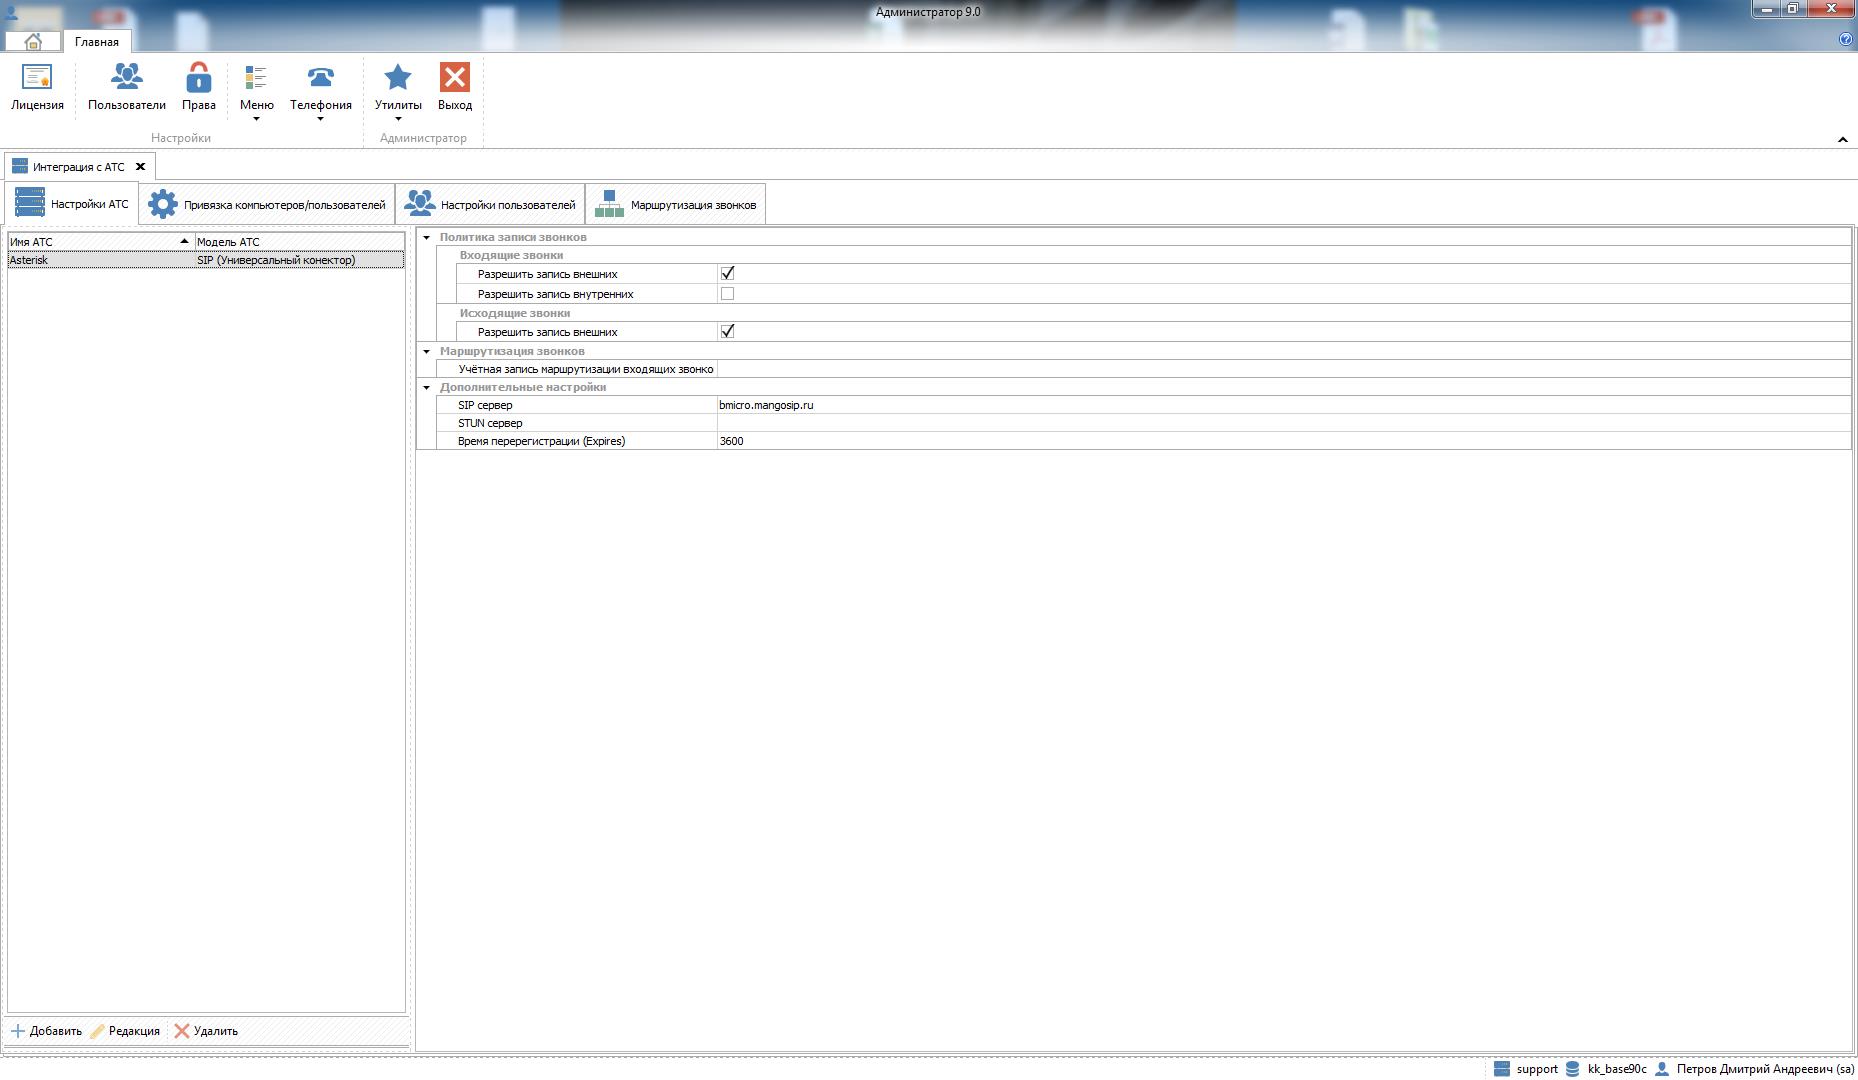1858x1080 pixels.
Task: Click the kk_base90c database icon
Action: coord(1572,1069)
